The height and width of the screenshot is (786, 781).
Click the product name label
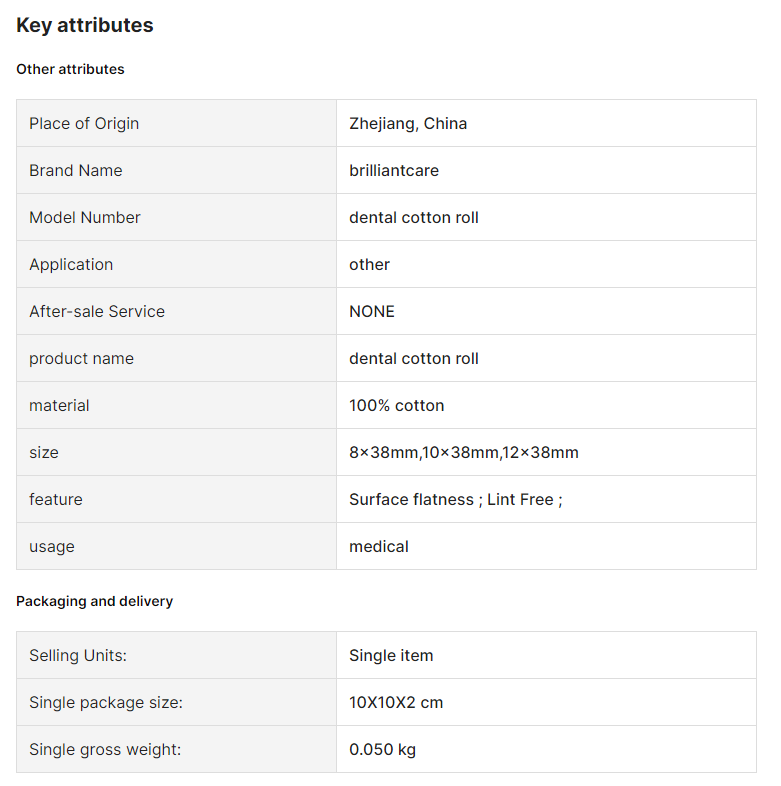(x=81, y=358)
